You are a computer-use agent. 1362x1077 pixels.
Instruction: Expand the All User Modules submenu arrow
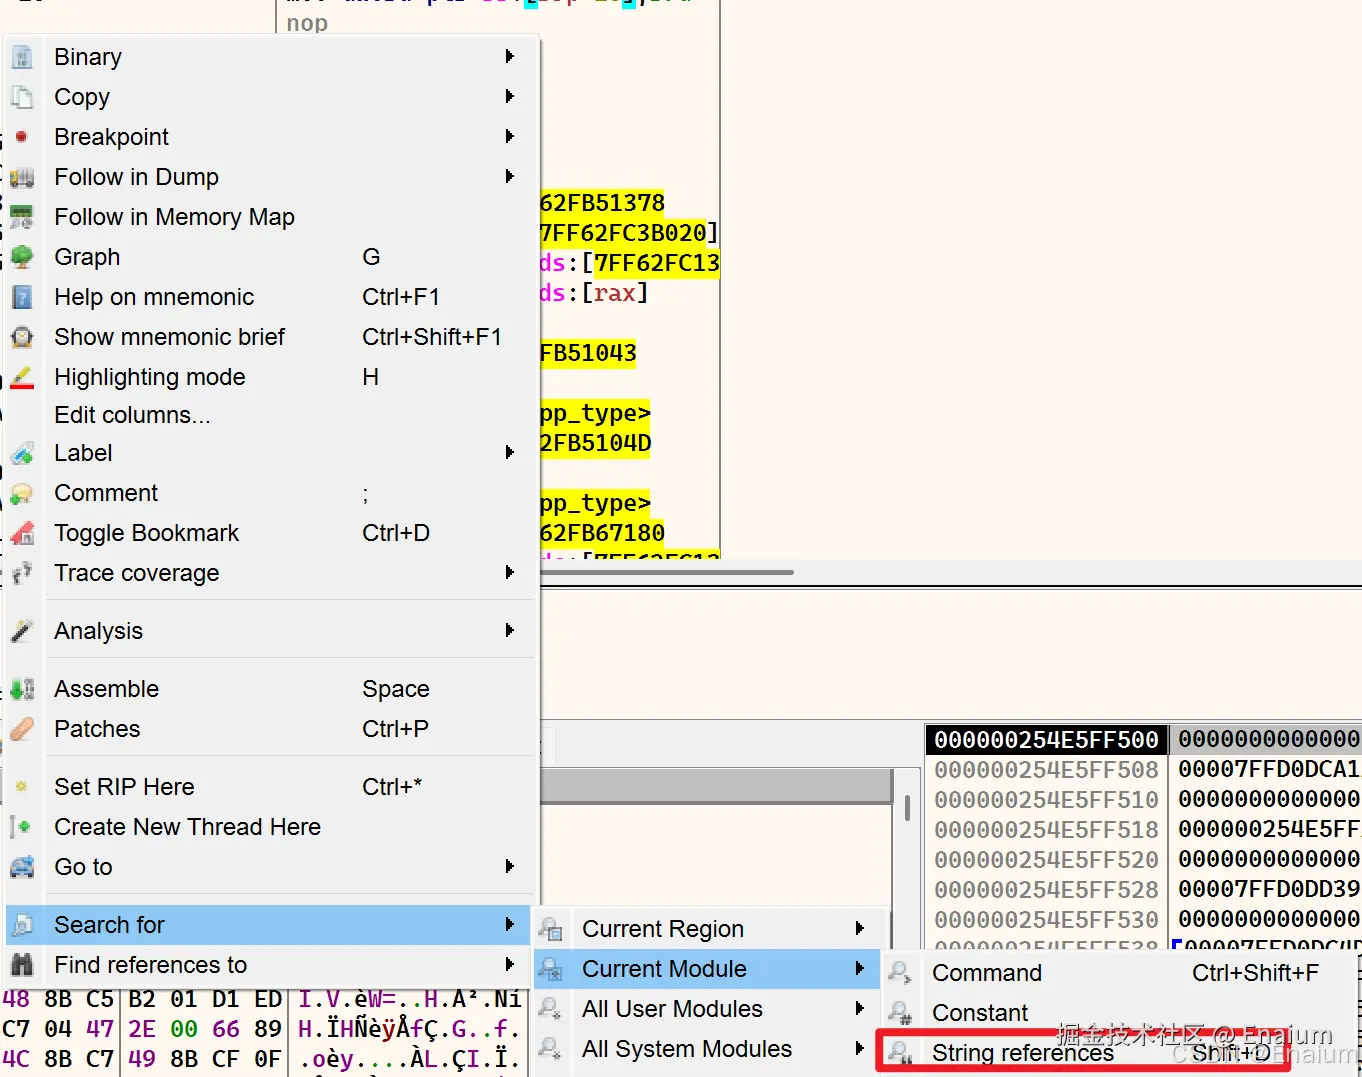(859, 1009)
